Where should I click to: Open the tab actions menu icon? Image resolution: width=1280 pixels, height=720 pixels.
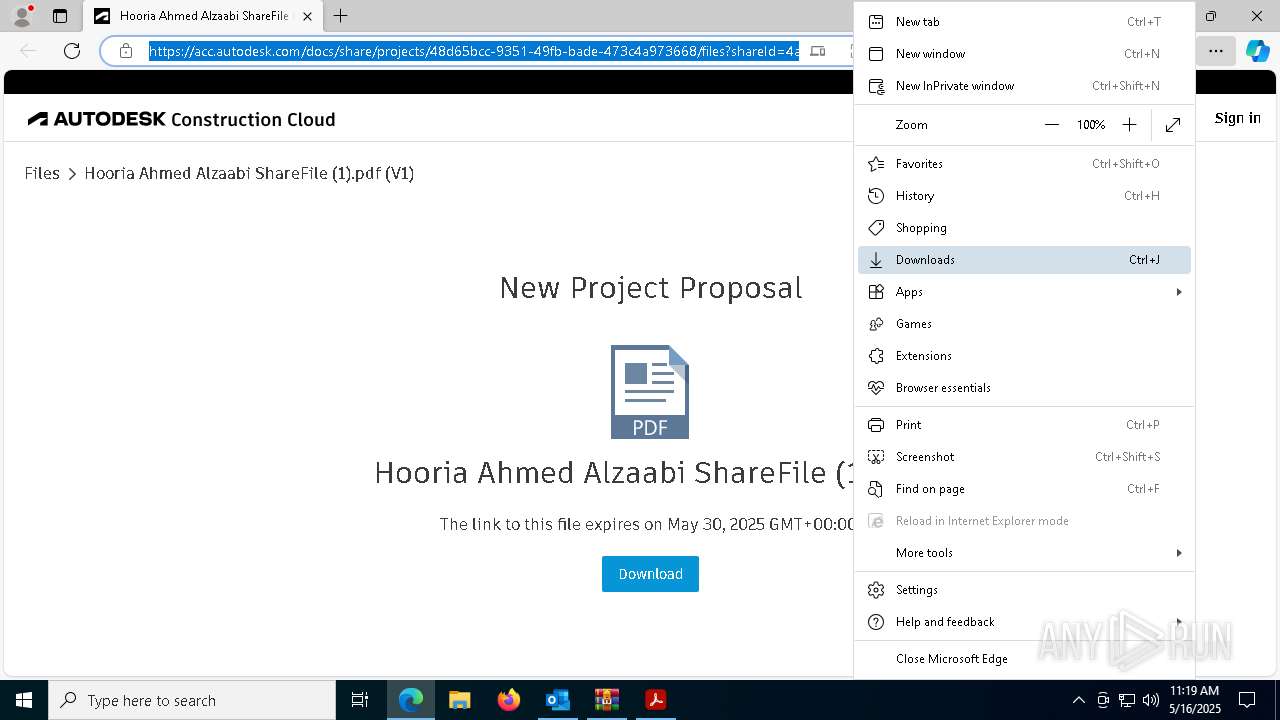coord(60,16)
